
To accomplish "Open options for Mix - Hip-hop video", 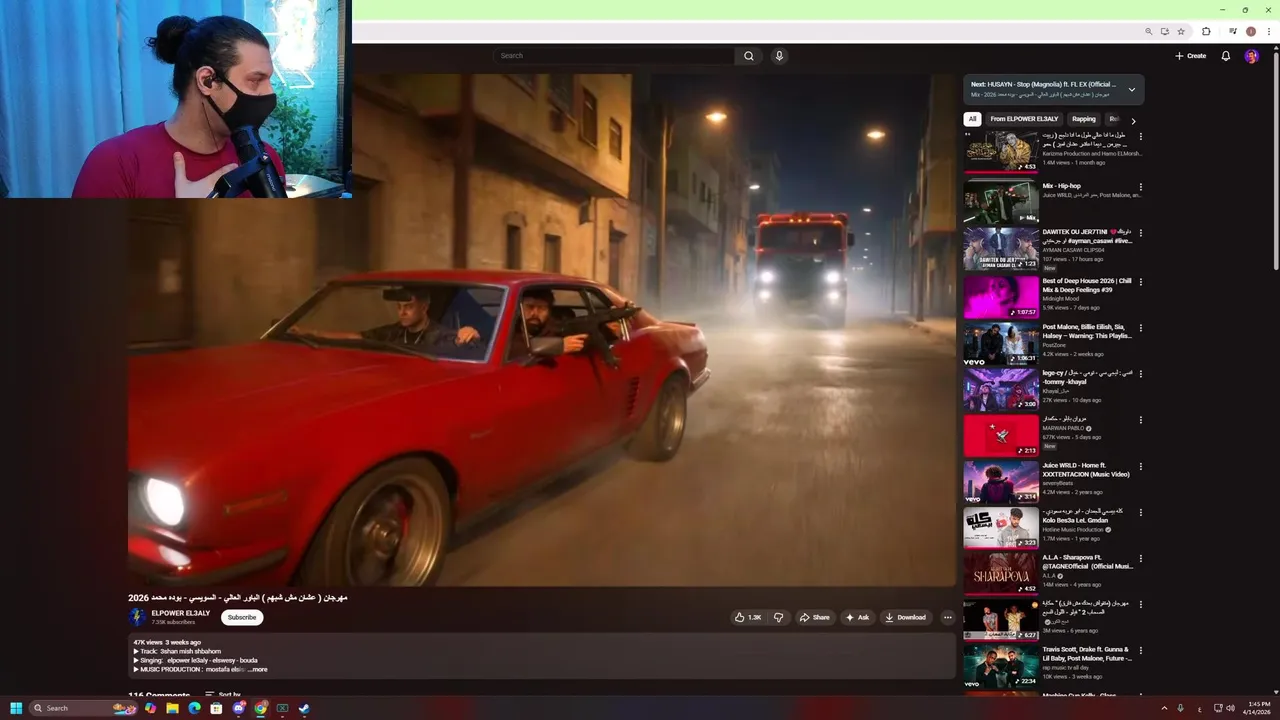I will coord(1140,186).
